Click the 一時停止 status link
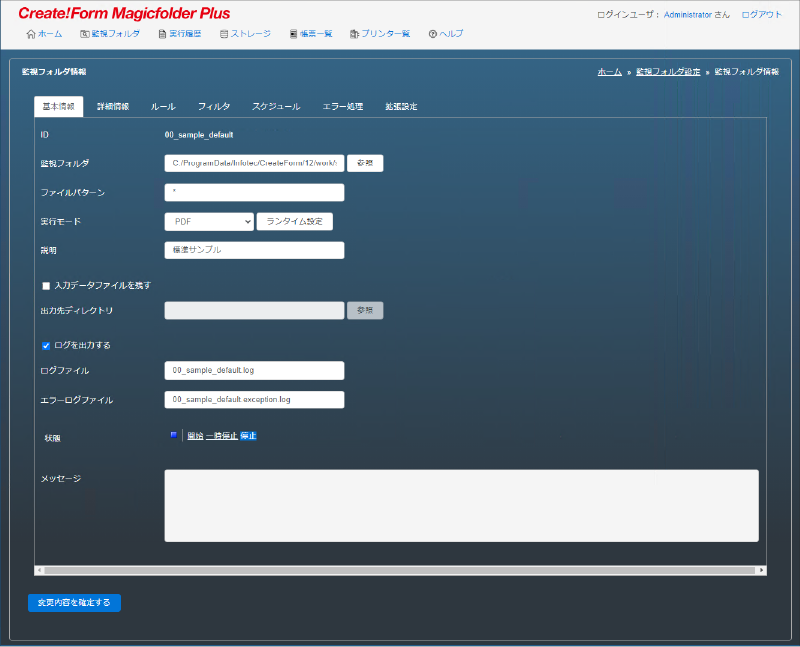 (x=222, y=436)
